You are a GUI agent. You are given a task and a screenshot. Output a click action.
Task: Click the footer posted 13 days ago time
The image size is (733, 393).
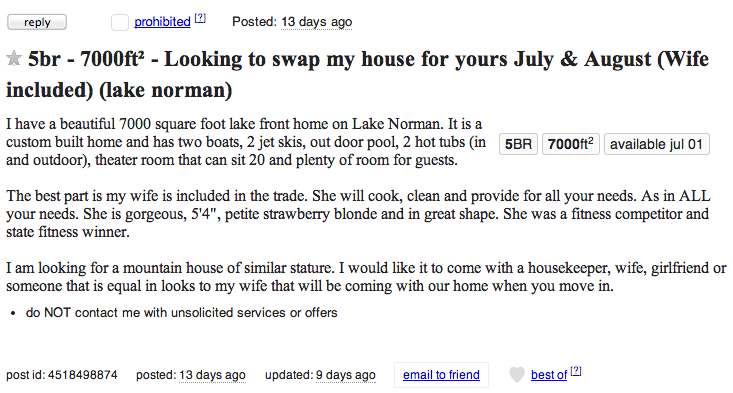click(212, 375)
